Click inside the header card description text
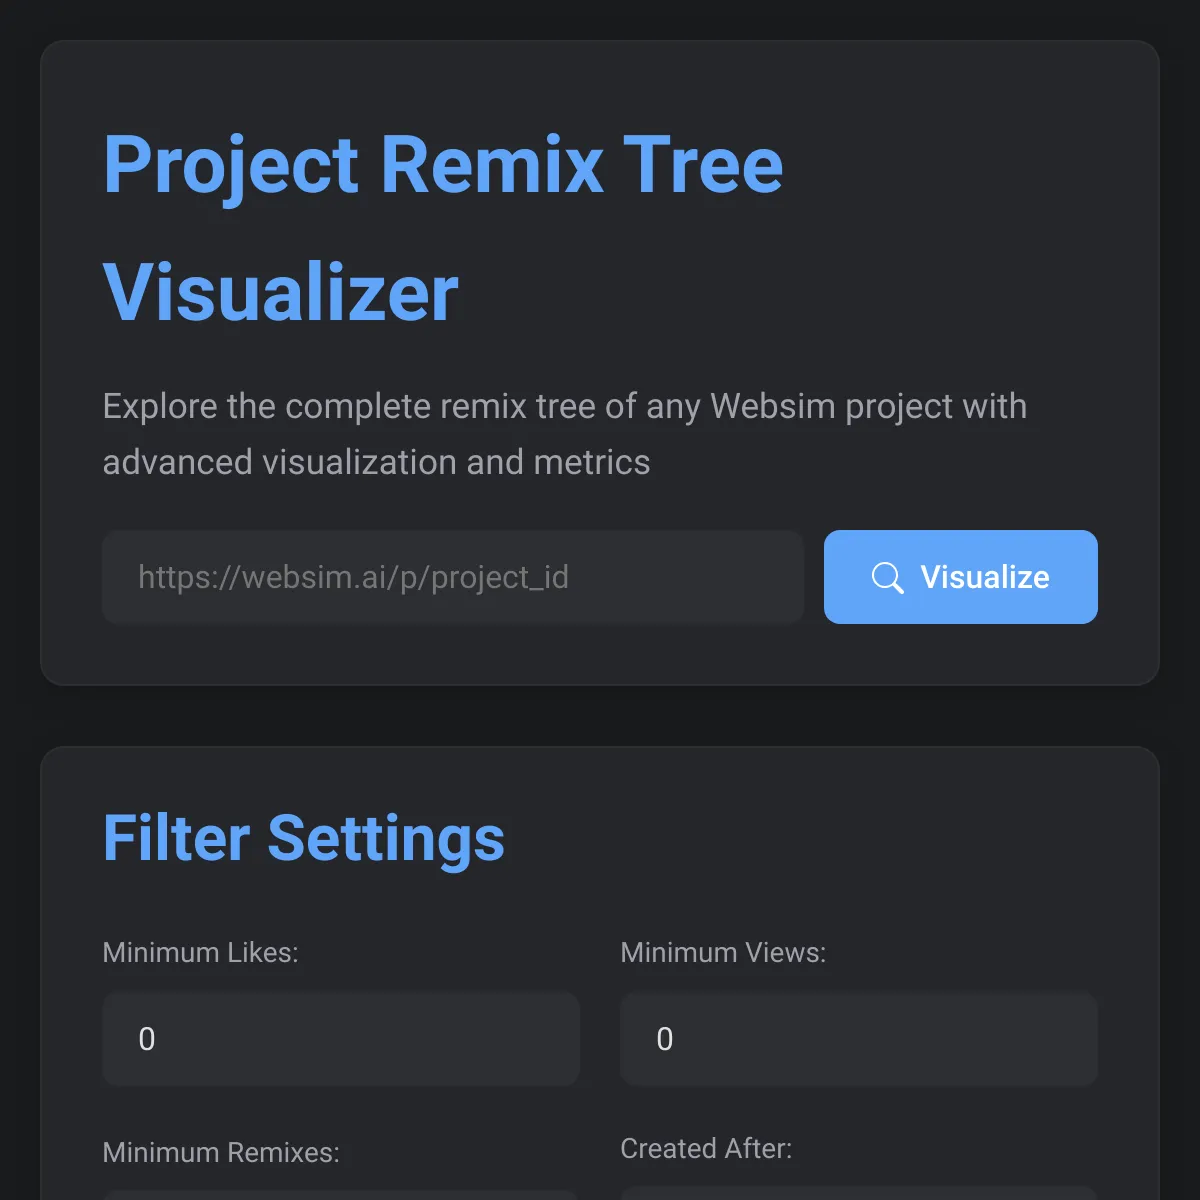 [564, 433]
